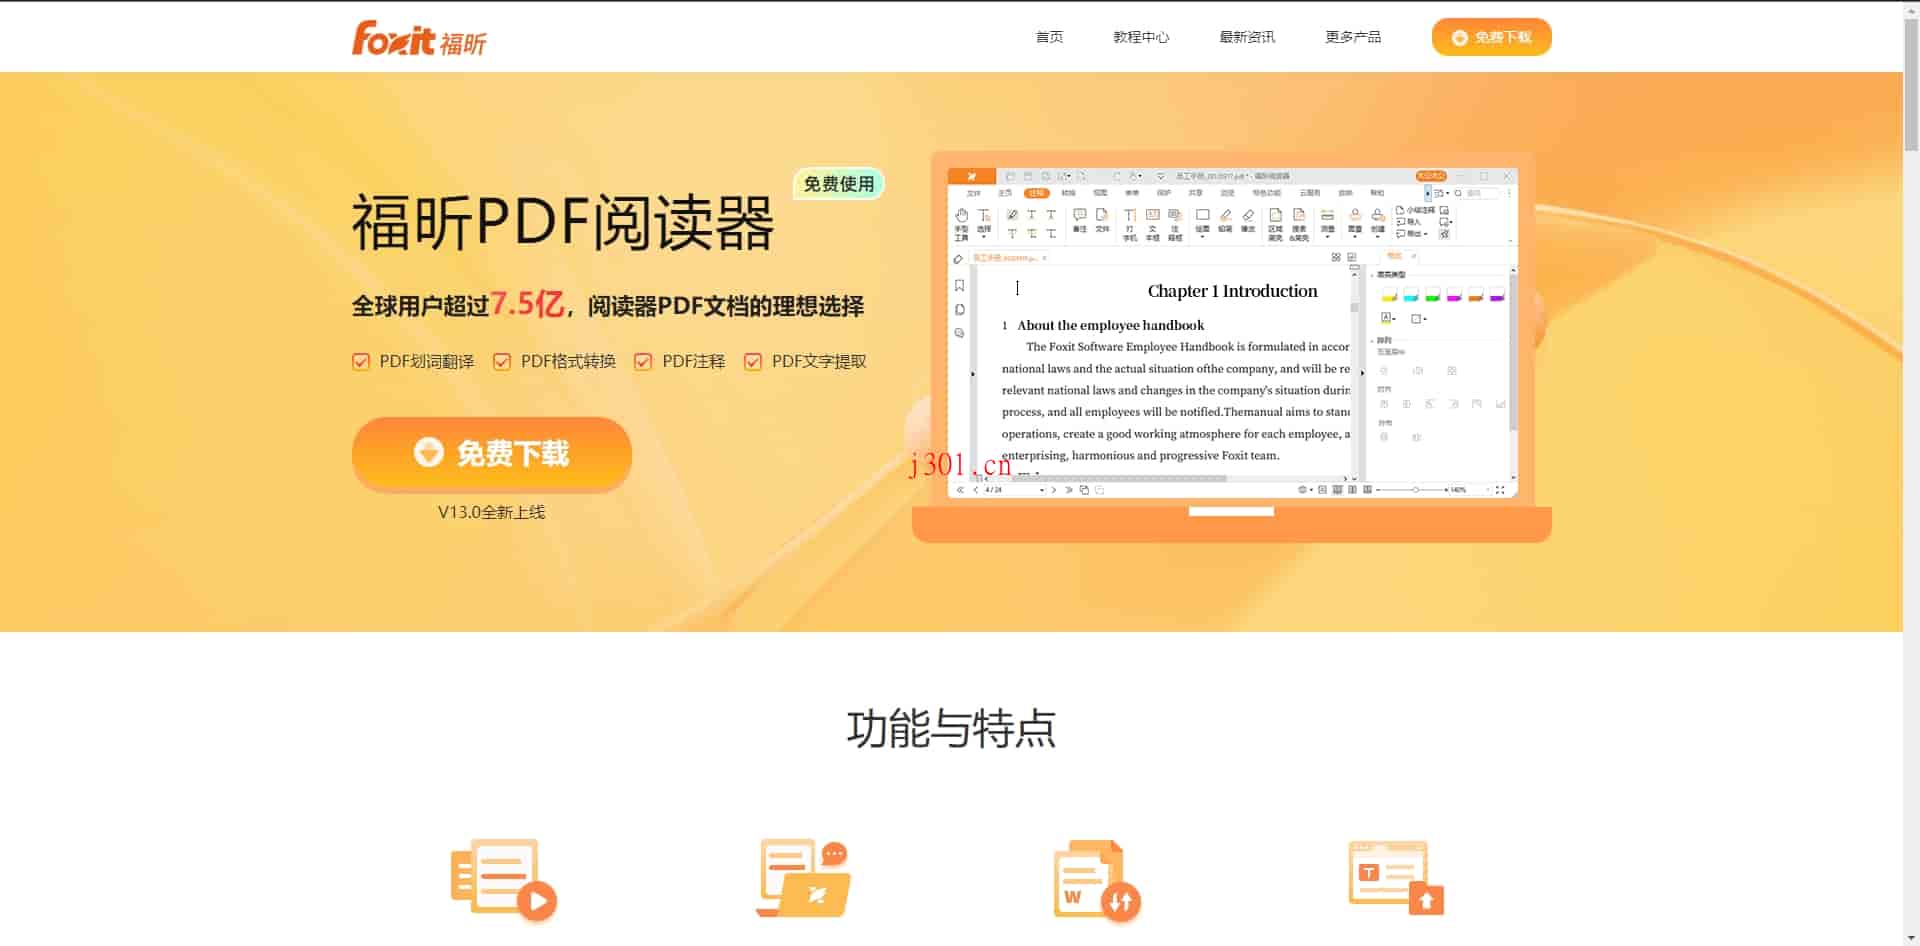1920x946 pixels.
Task: Click the Word conversion feature icon
Action: pos(1097,880)
